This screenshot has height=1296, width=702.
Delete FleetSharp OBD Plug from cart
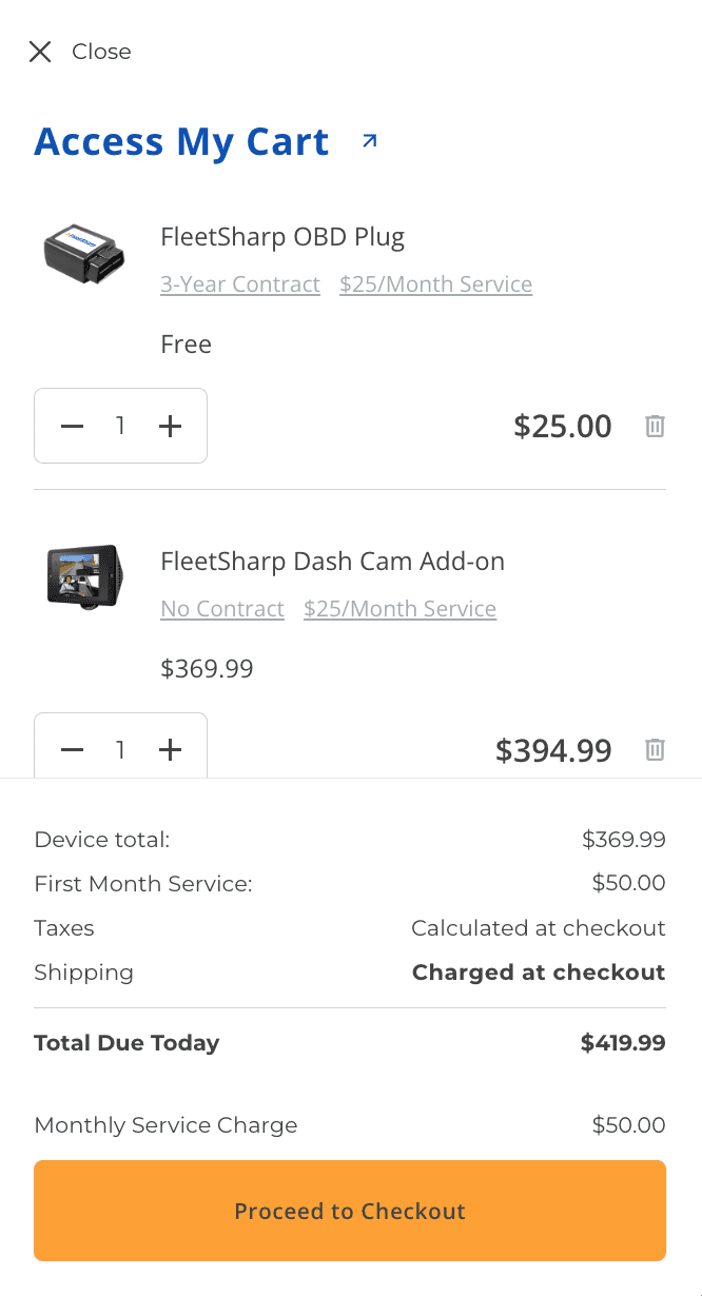point(655,426)
